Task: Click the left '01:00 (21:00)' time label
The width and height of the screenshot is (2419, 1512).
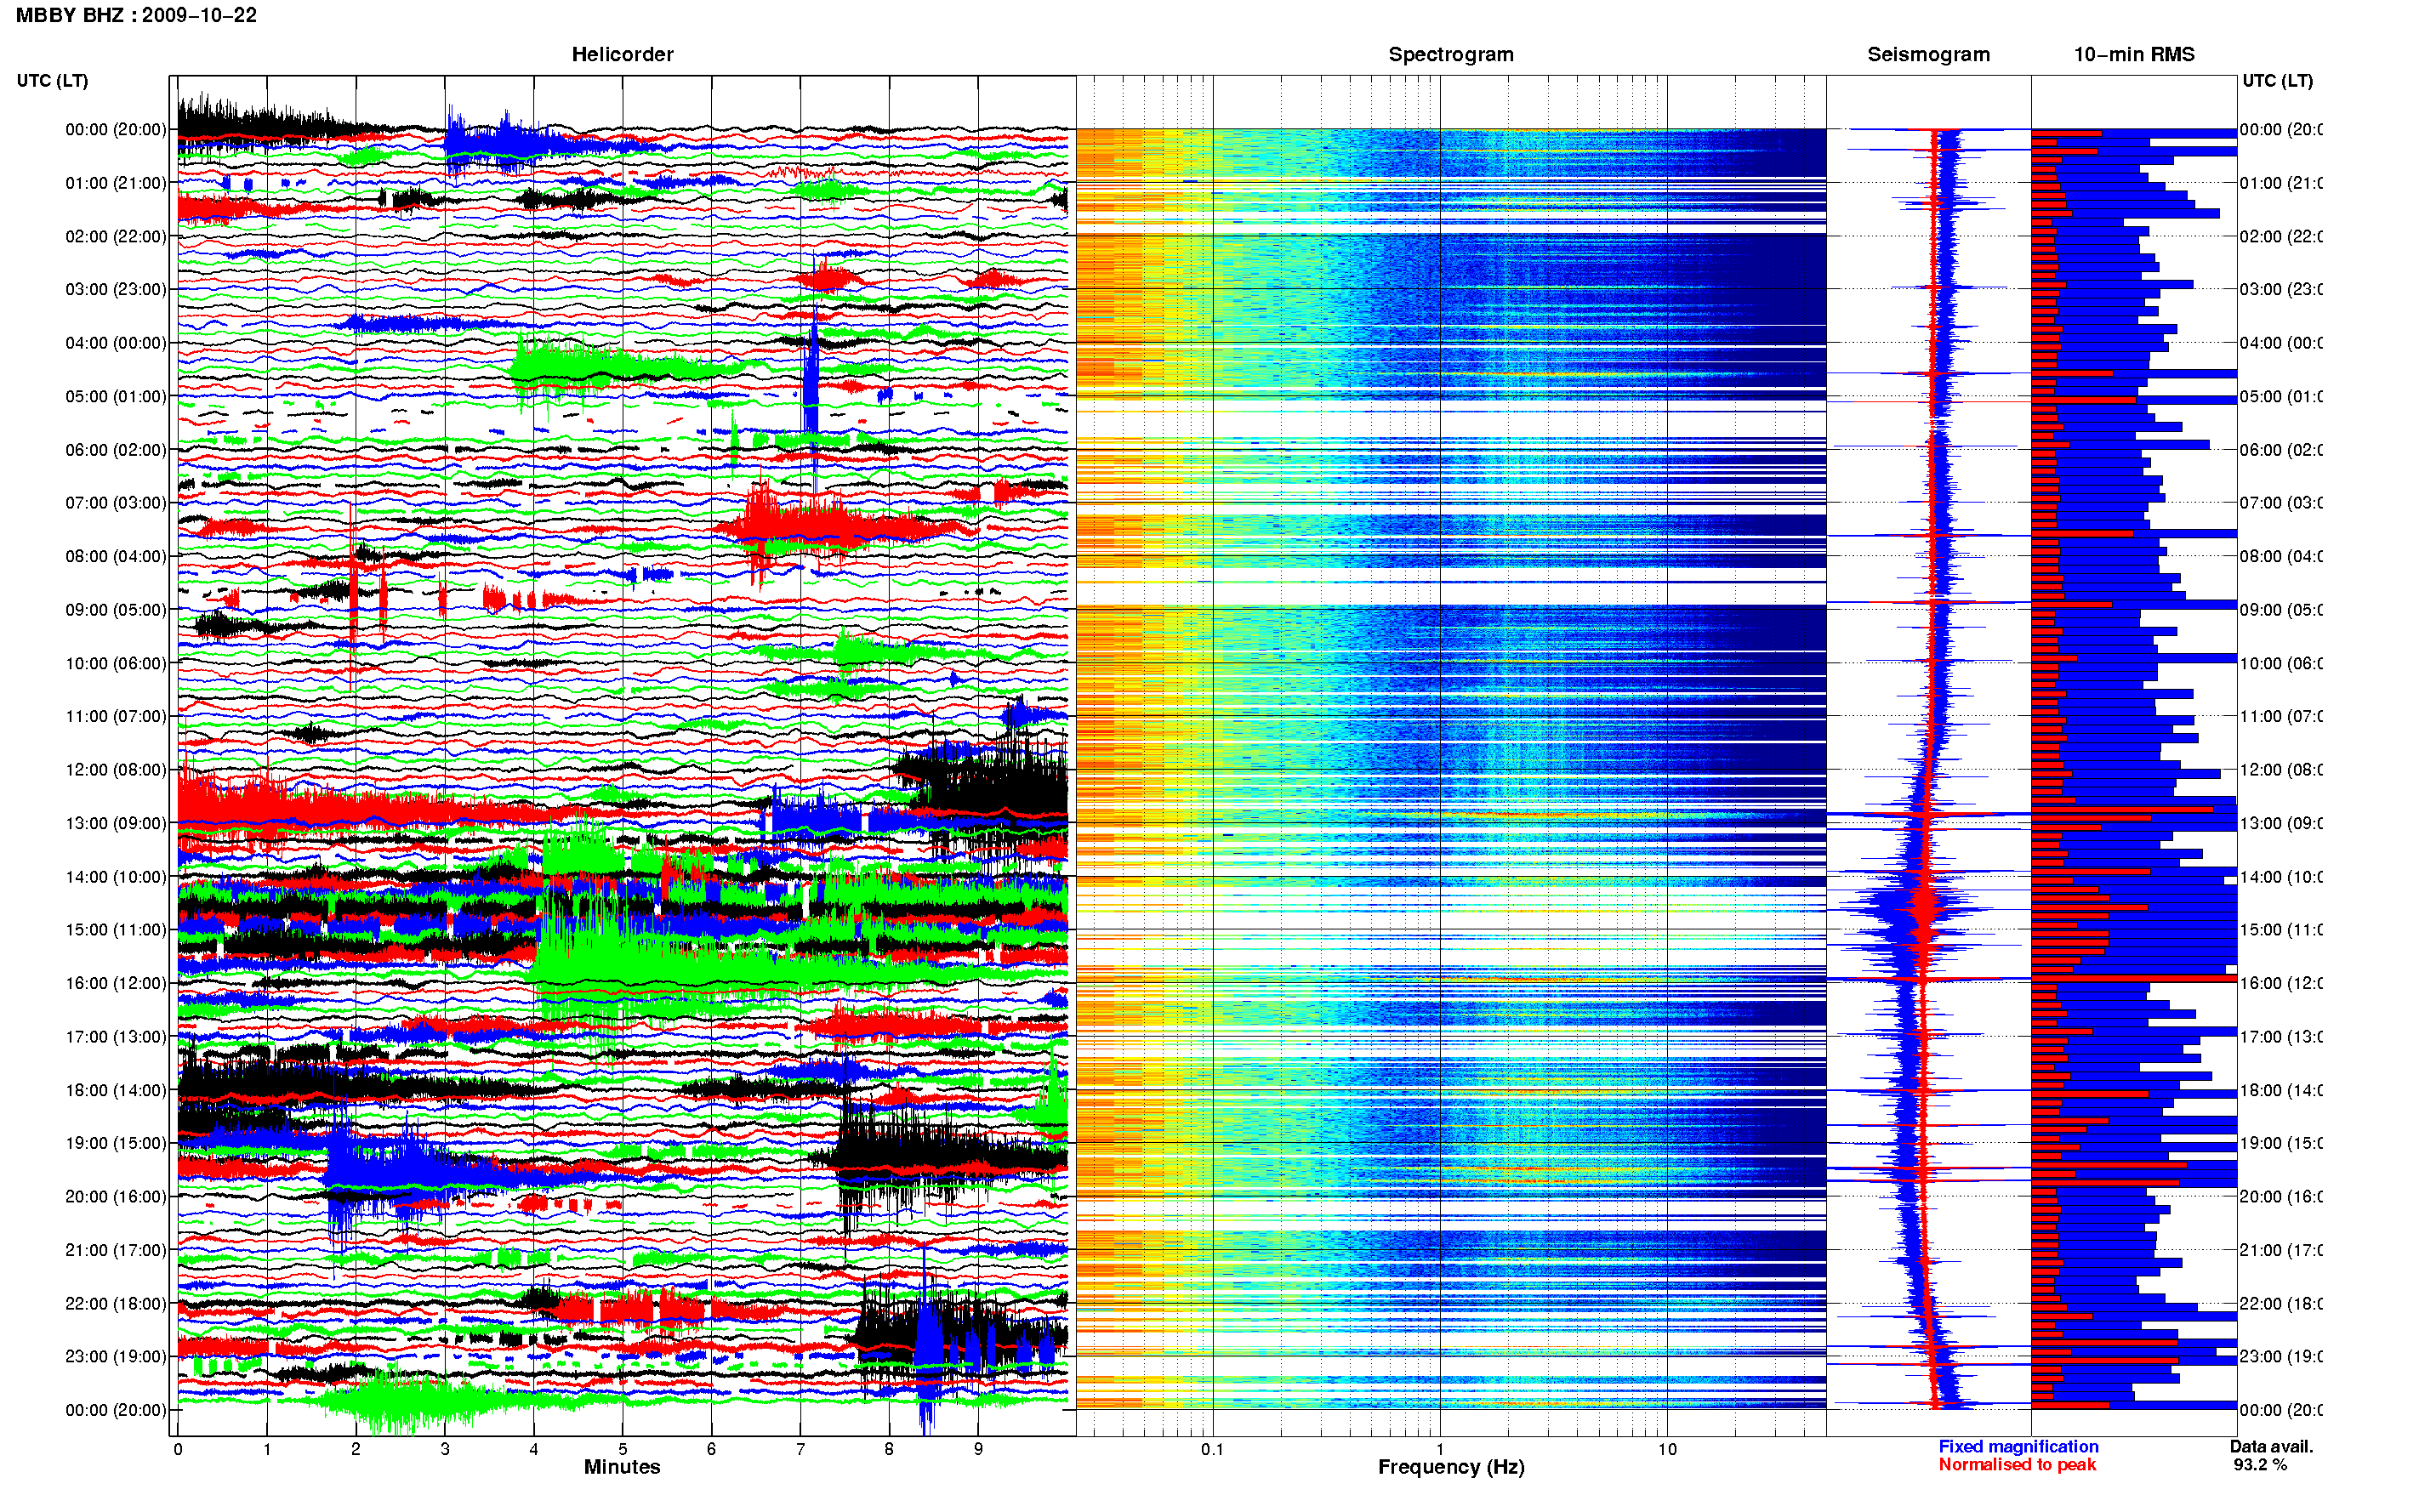Action: click(116, 183)
